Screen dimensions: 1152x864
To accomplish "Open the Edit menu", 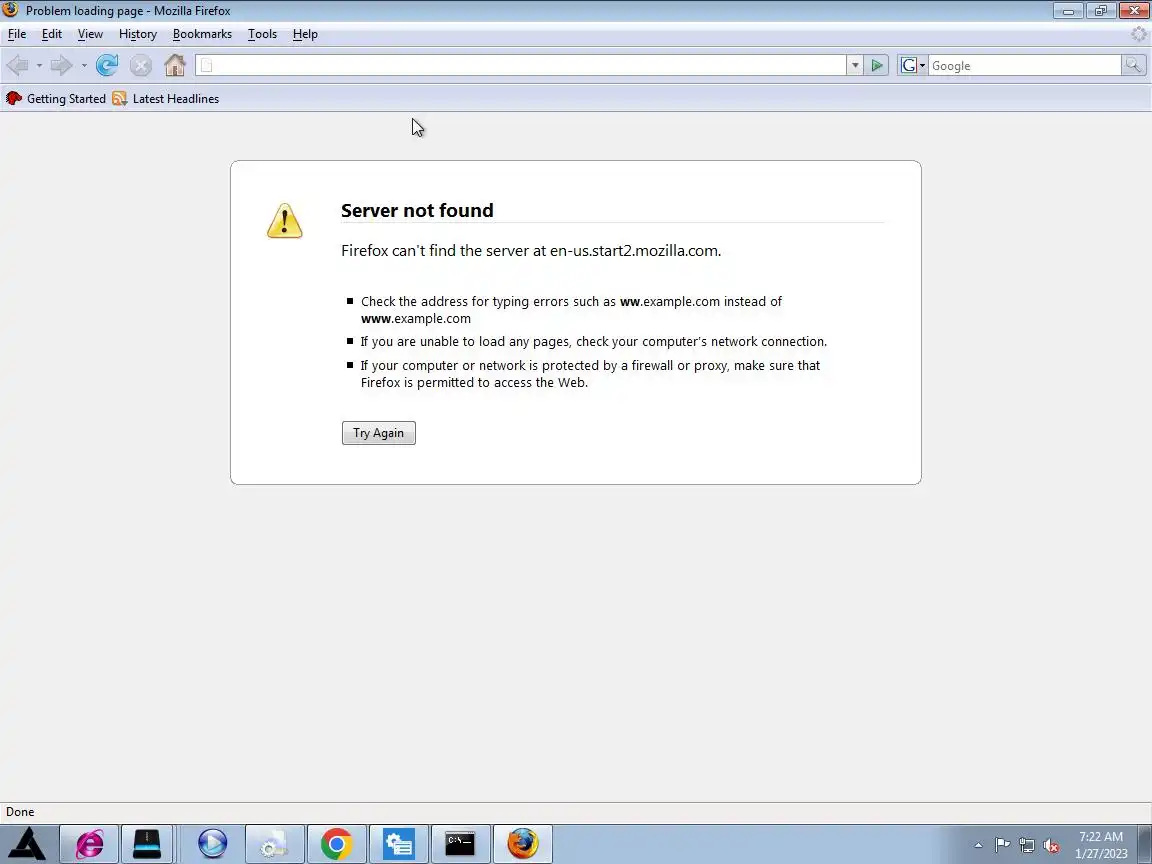I will coord(51,34).
